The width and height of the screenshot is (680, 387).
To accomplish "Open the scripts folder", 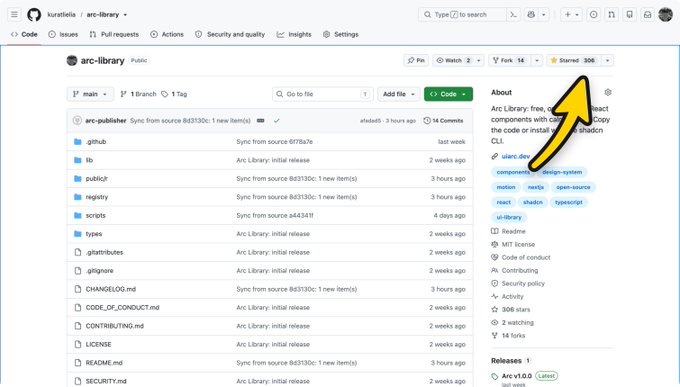I will click(x=95, y=215).
